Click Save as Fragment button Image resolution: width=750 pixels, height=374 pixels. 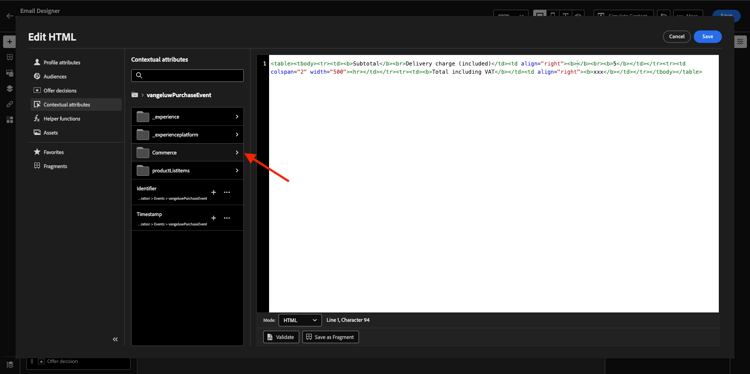click(331, 337)
